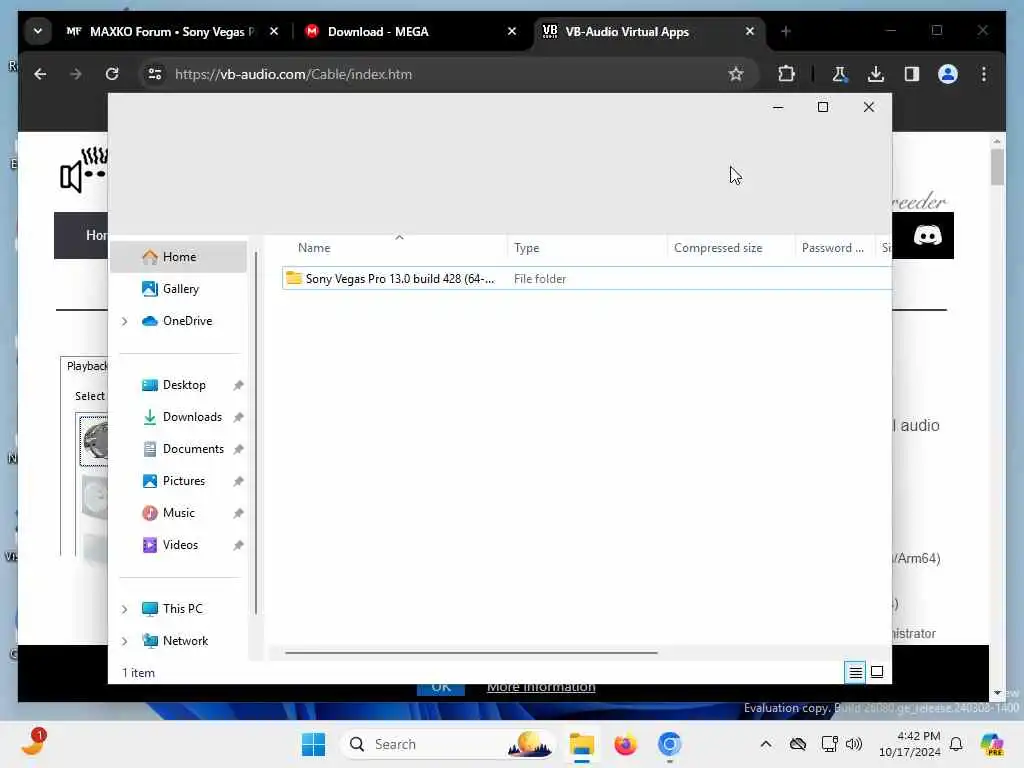
Task: Open the Desktop quick access folder
Action: (184, 385)
